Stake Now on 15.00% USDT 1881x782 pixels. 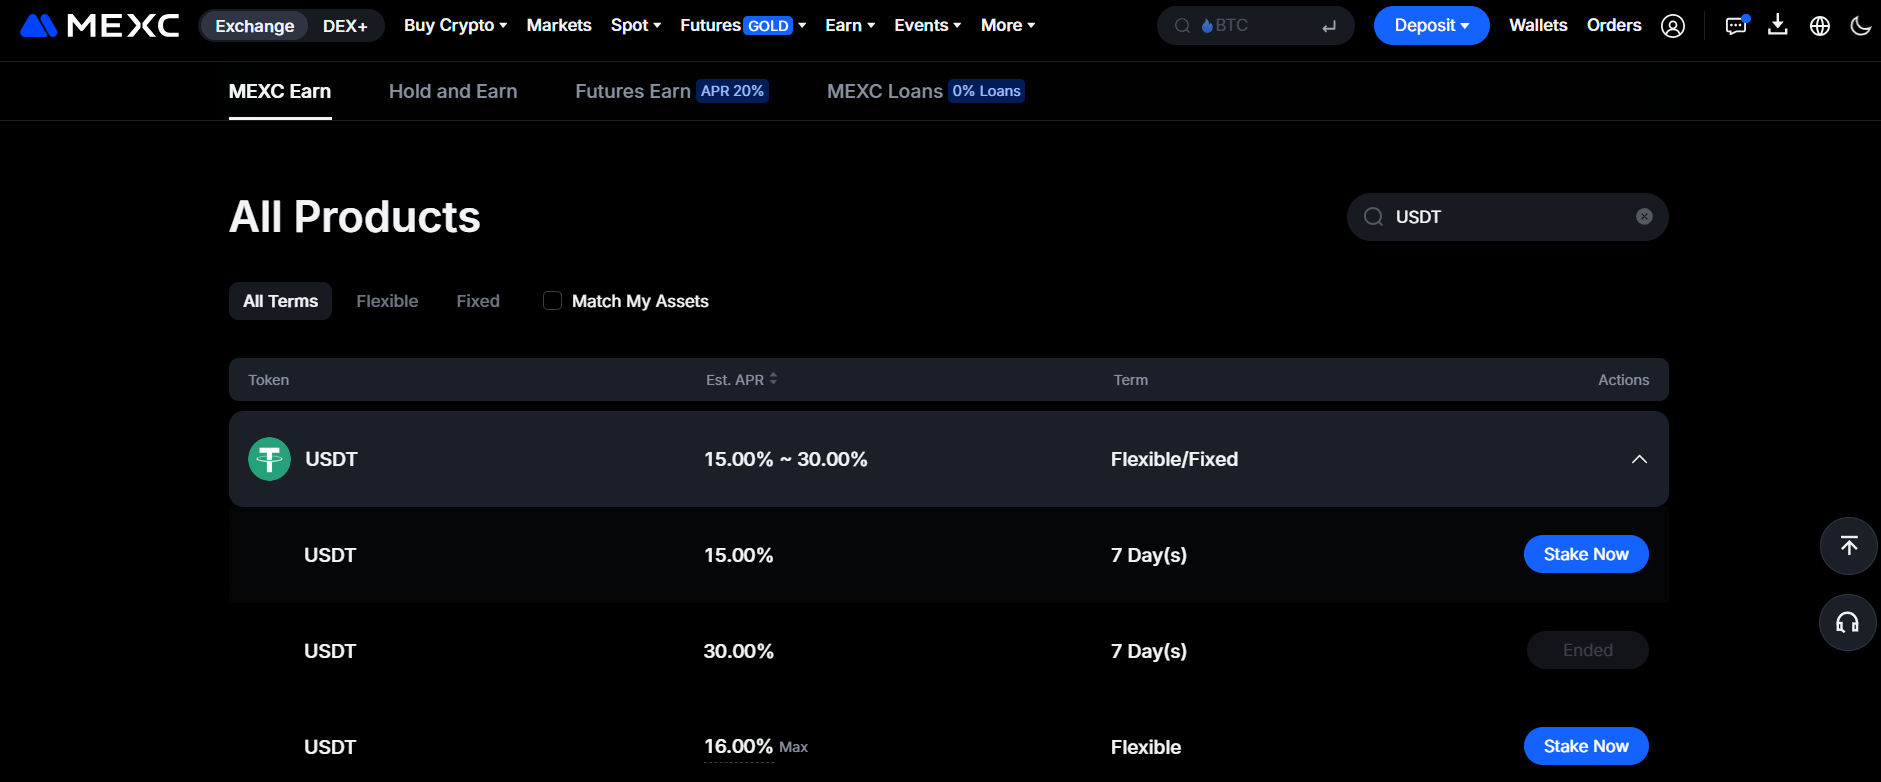click(x=1585, y=554)
